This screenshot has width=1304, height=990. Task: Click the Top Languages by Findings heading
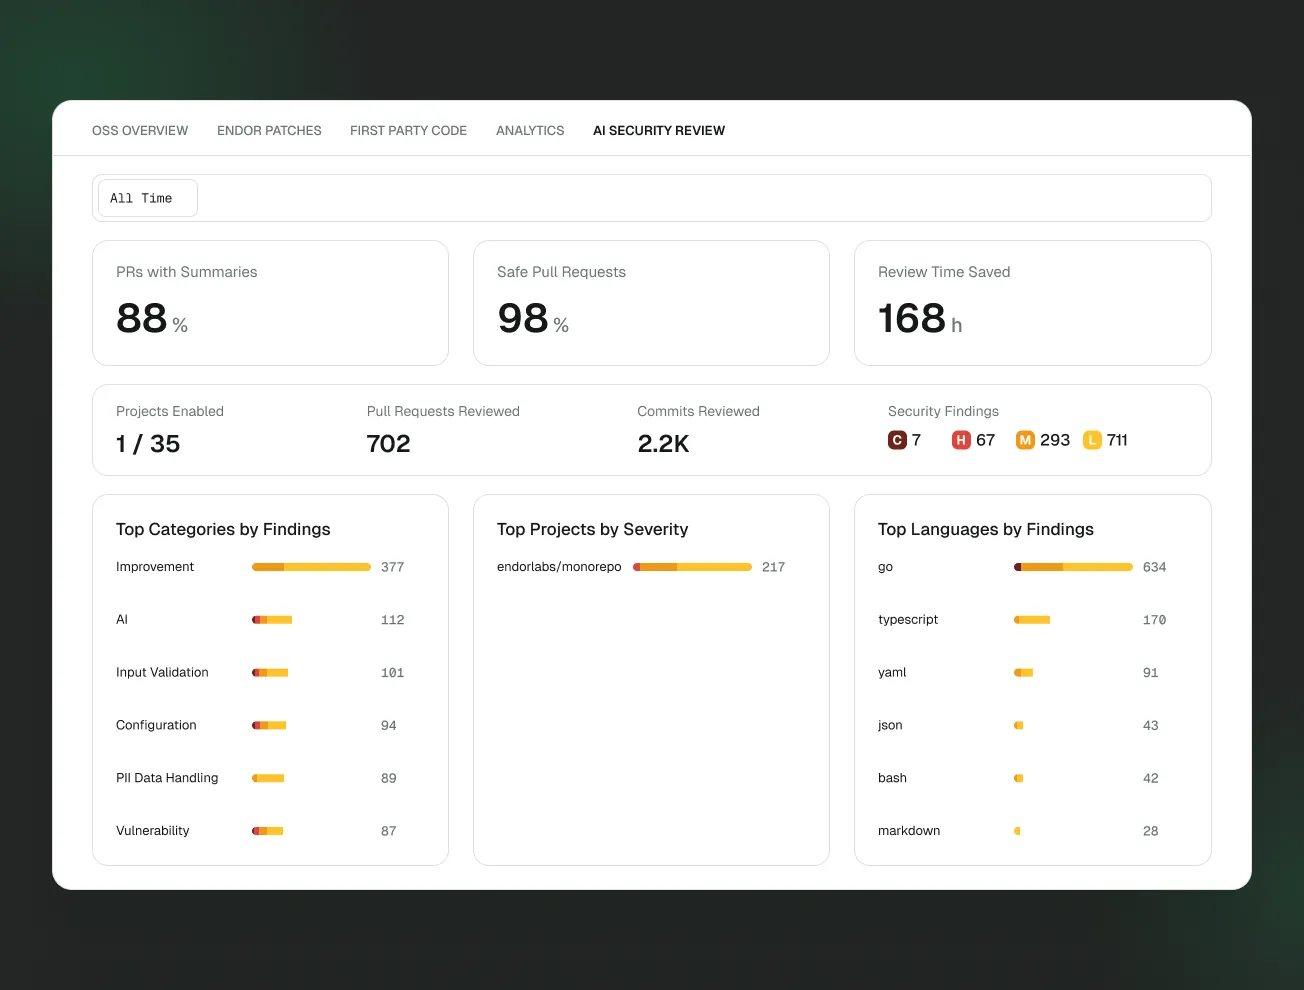(x=986, y=529)
